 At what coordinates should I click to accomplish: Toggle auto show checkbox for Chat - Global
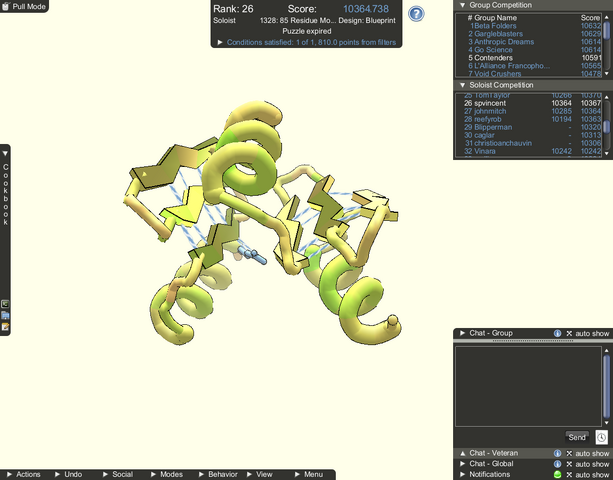tap(569, 464)
